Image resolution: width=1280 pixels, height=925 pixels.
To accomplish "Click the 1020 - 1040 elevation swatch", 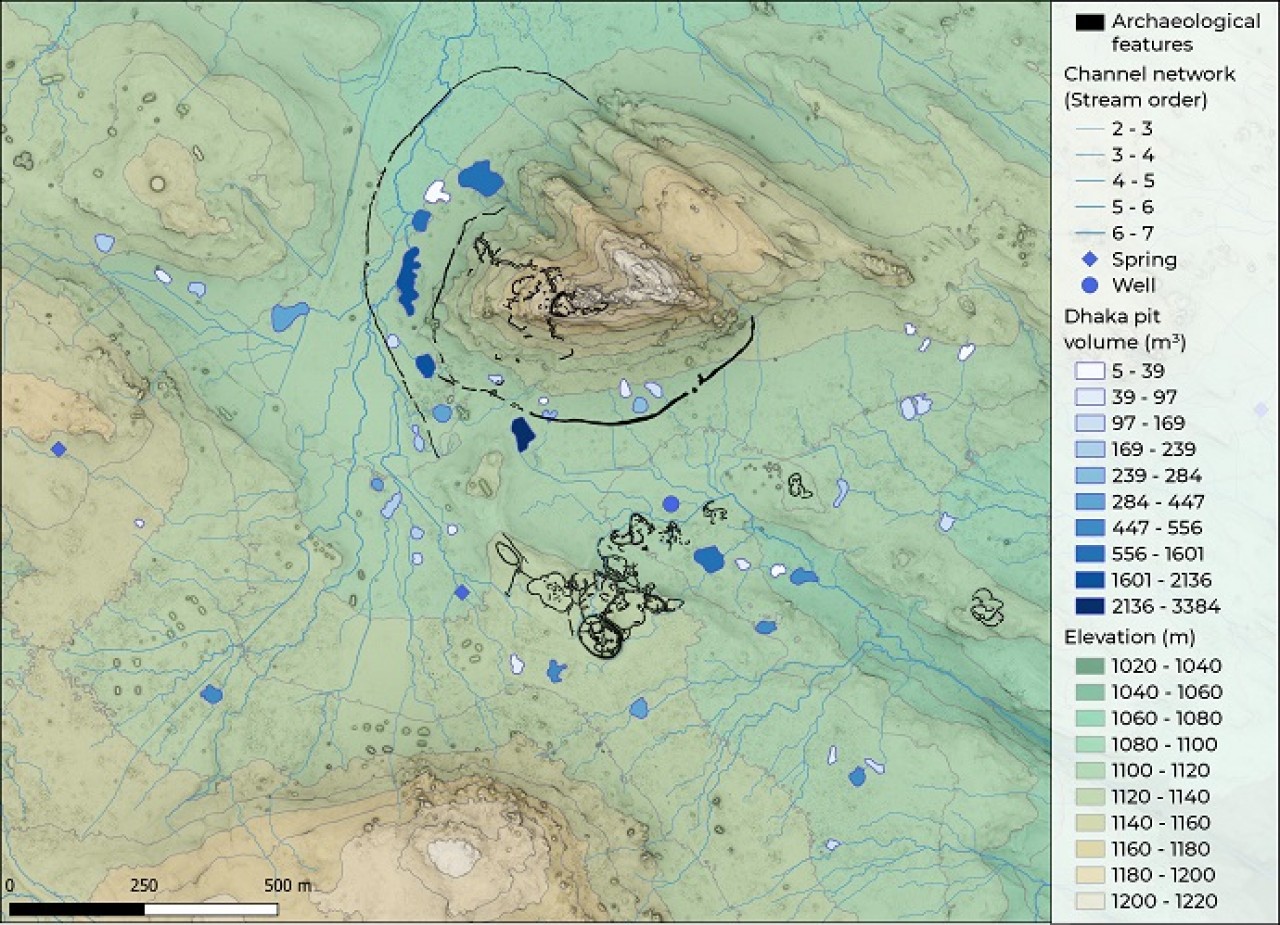I will click(x=1089, y=666).
